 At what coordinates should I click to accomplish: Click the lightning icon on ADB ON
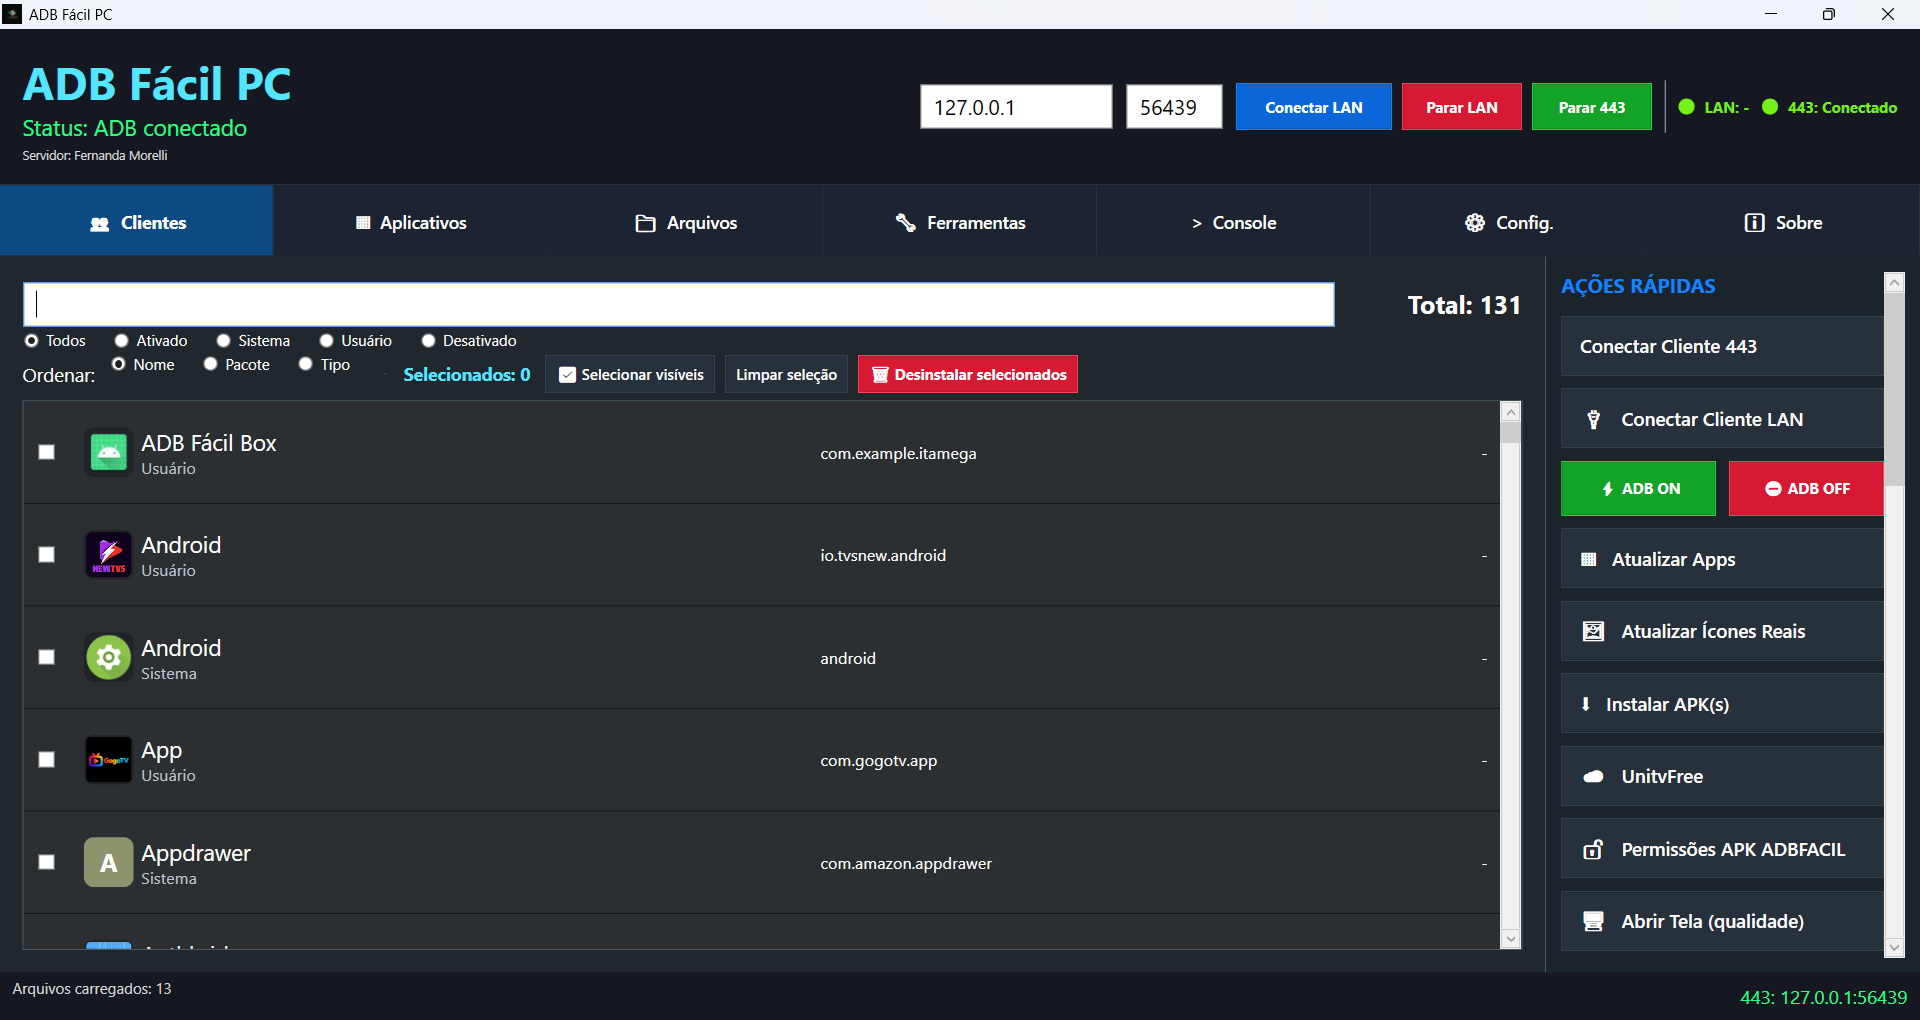[1608, 489]
